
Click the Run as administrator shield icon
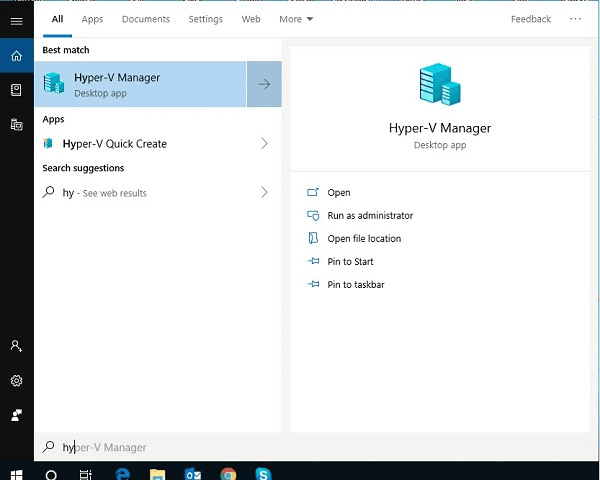tap(313, 216)
